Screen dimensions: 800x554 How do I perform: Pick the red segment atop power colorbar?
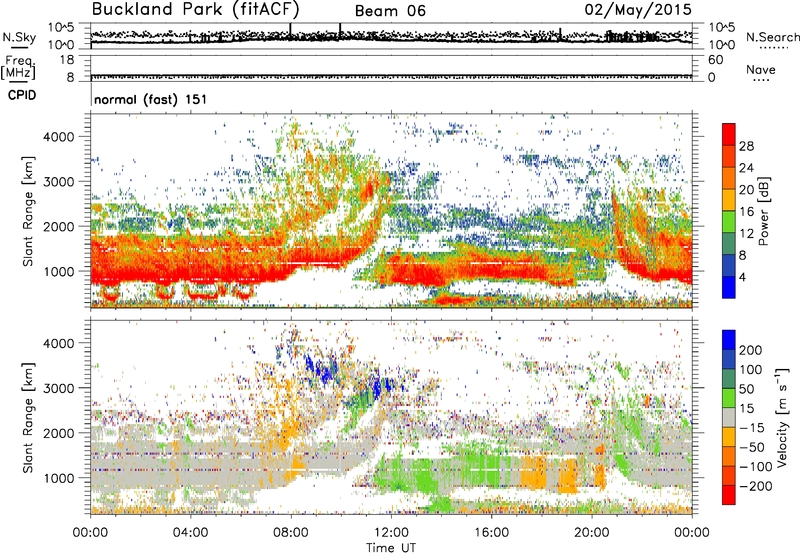729,134
